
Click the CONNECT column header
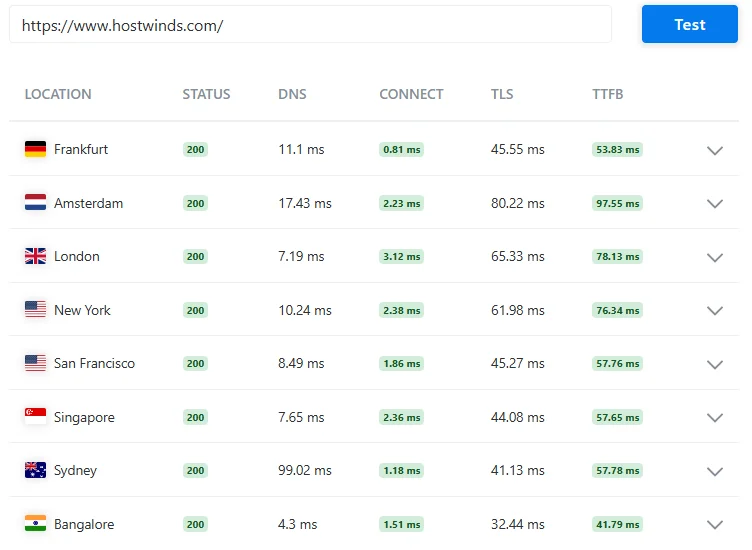click(411, 94)
